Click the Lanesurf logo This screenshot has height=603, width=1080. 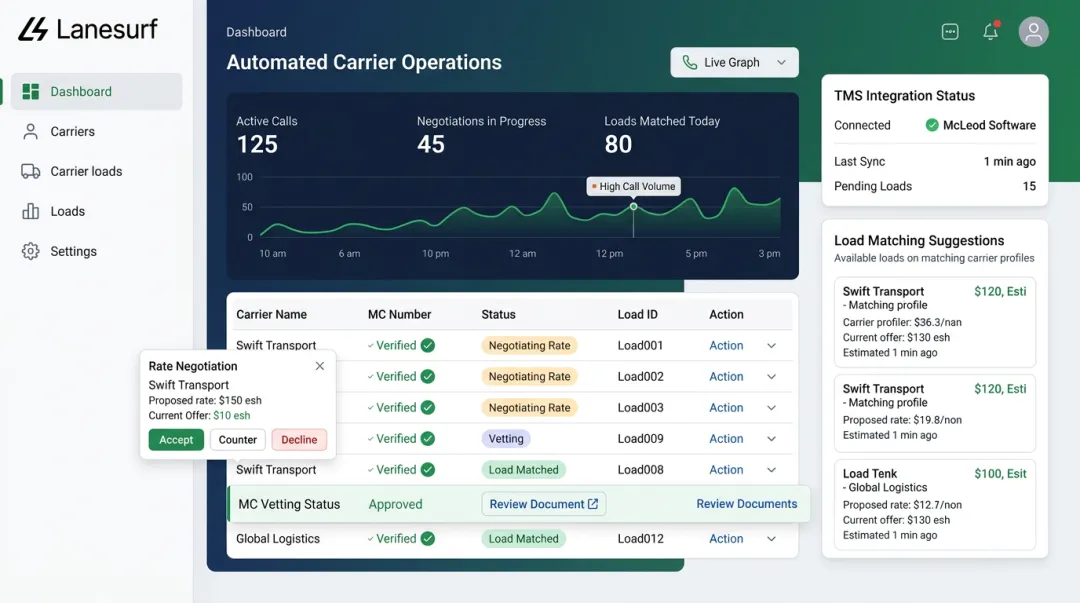click(x=87, y=29)
